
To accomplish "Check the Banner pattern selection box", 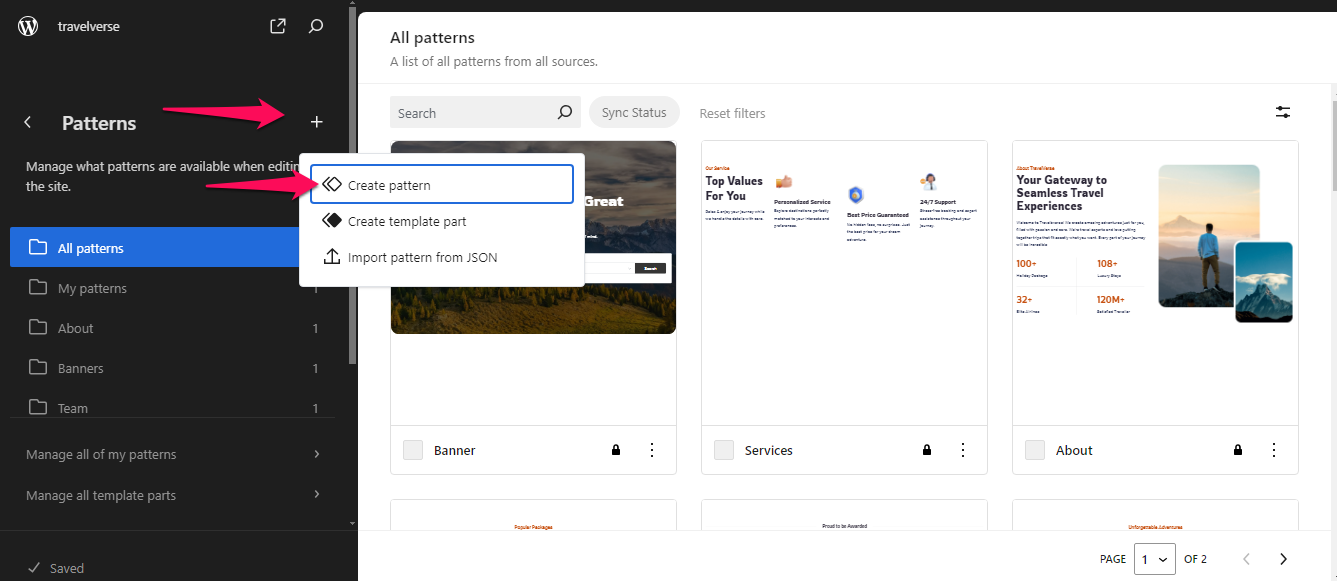I will click(x=412, y=450).
